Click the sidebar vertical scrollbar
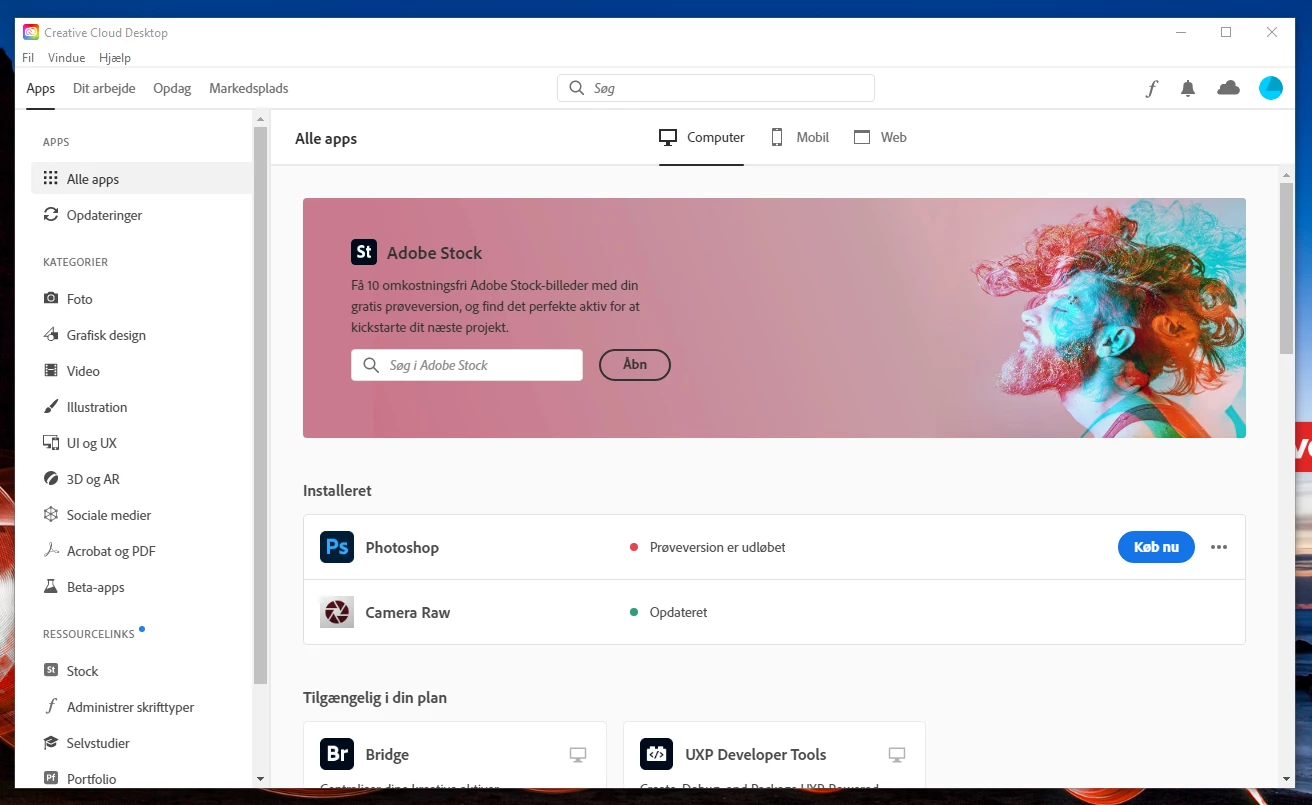1312x805 pixels. point(261,405)
